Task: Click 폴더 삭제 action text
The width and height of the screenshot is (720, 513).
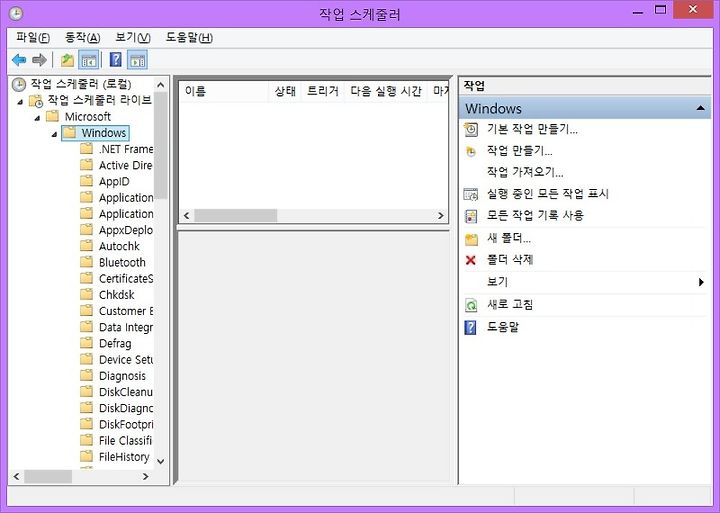Action: [x=510, y=260]
